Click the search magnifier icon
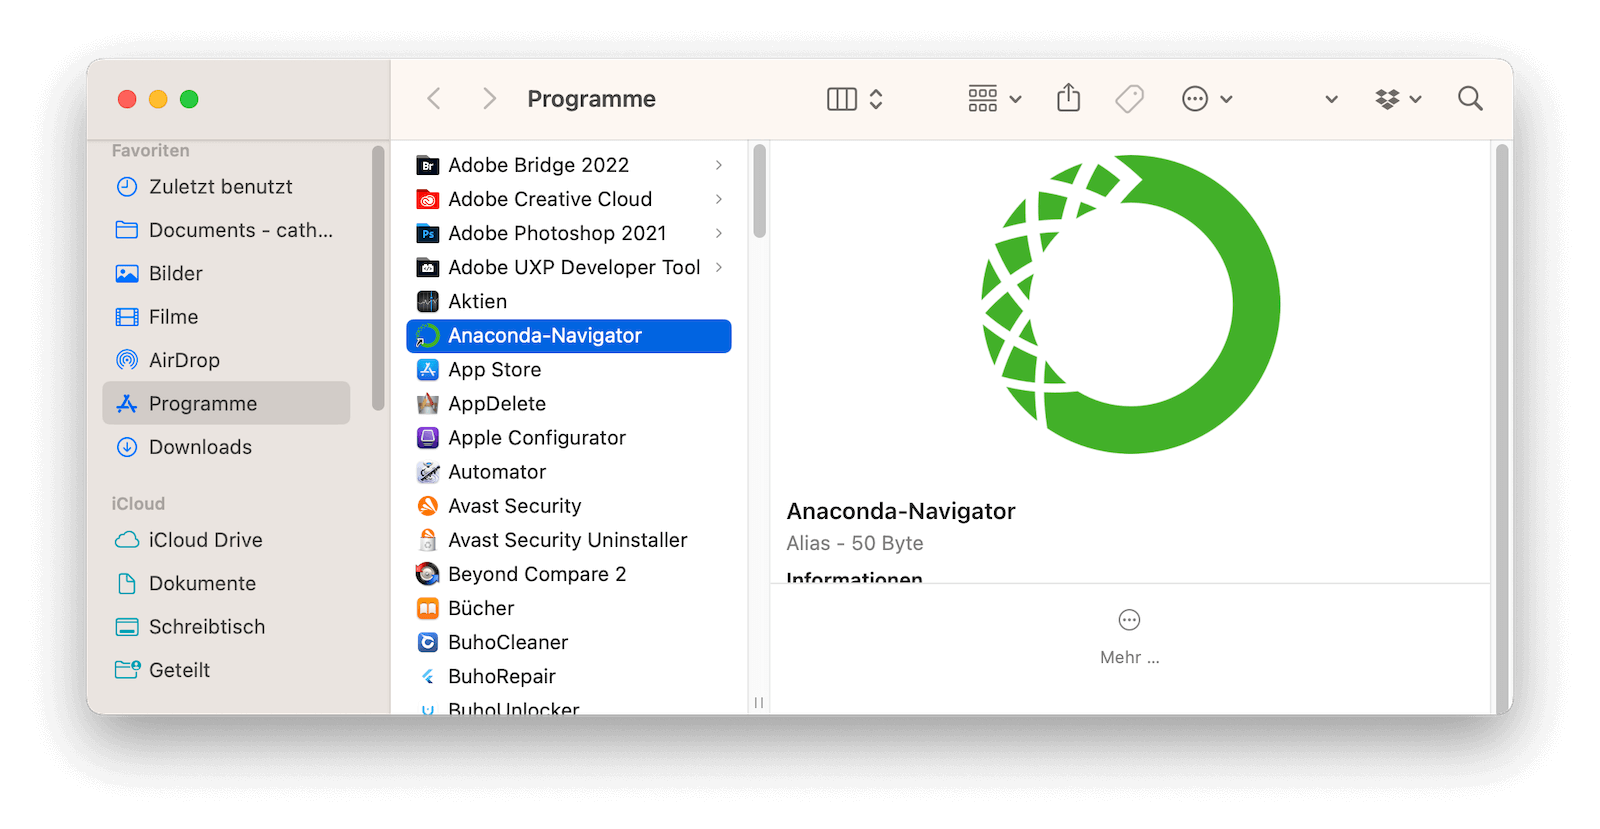This screenshot has width=1600, height=829. [x=1470, y=98]
